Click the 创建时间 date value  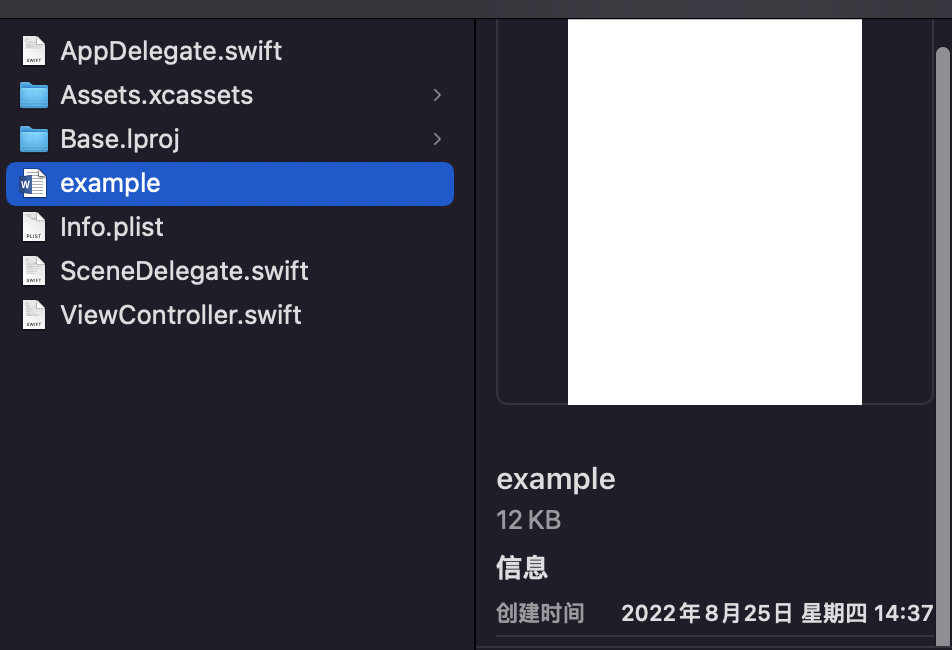click(x=777, y=613)
